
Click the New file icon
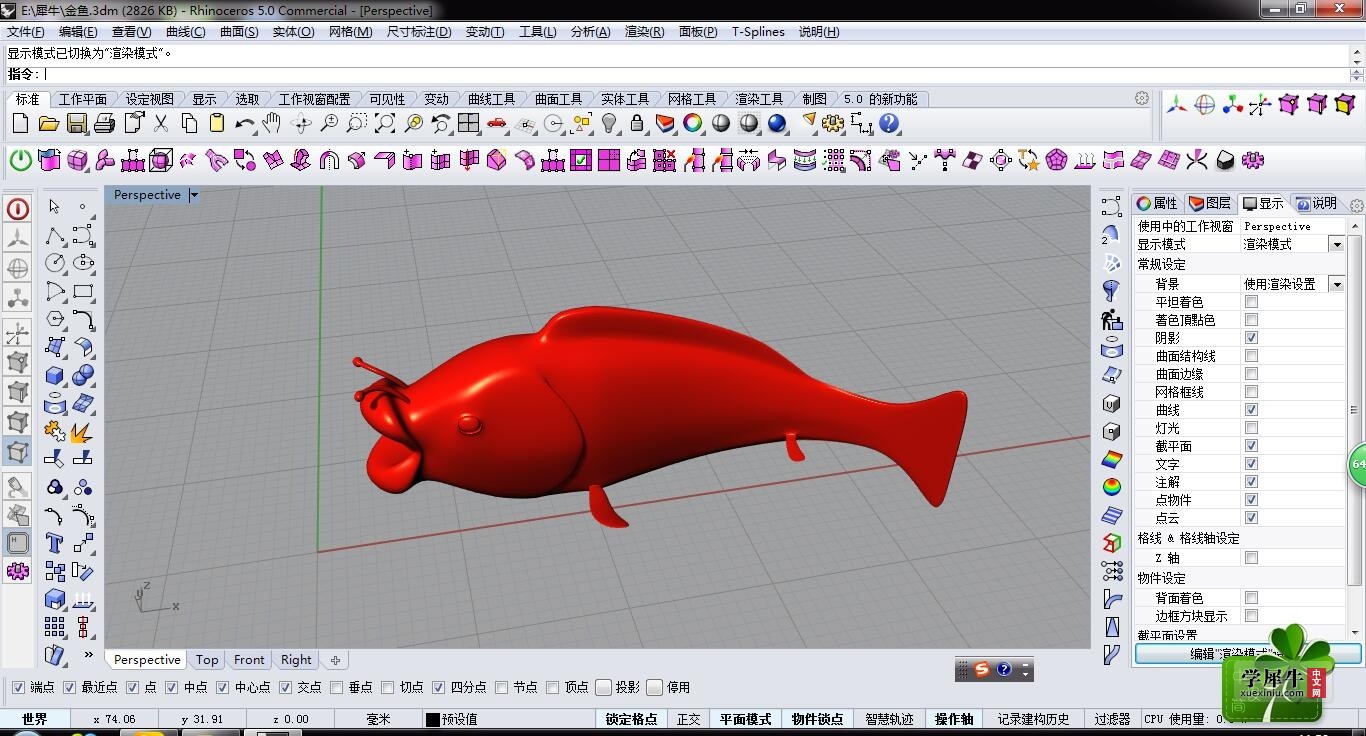pos(20,124)
